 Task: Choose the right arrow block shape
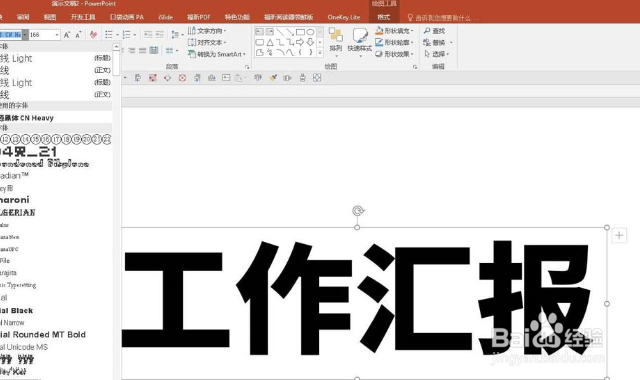300,42
